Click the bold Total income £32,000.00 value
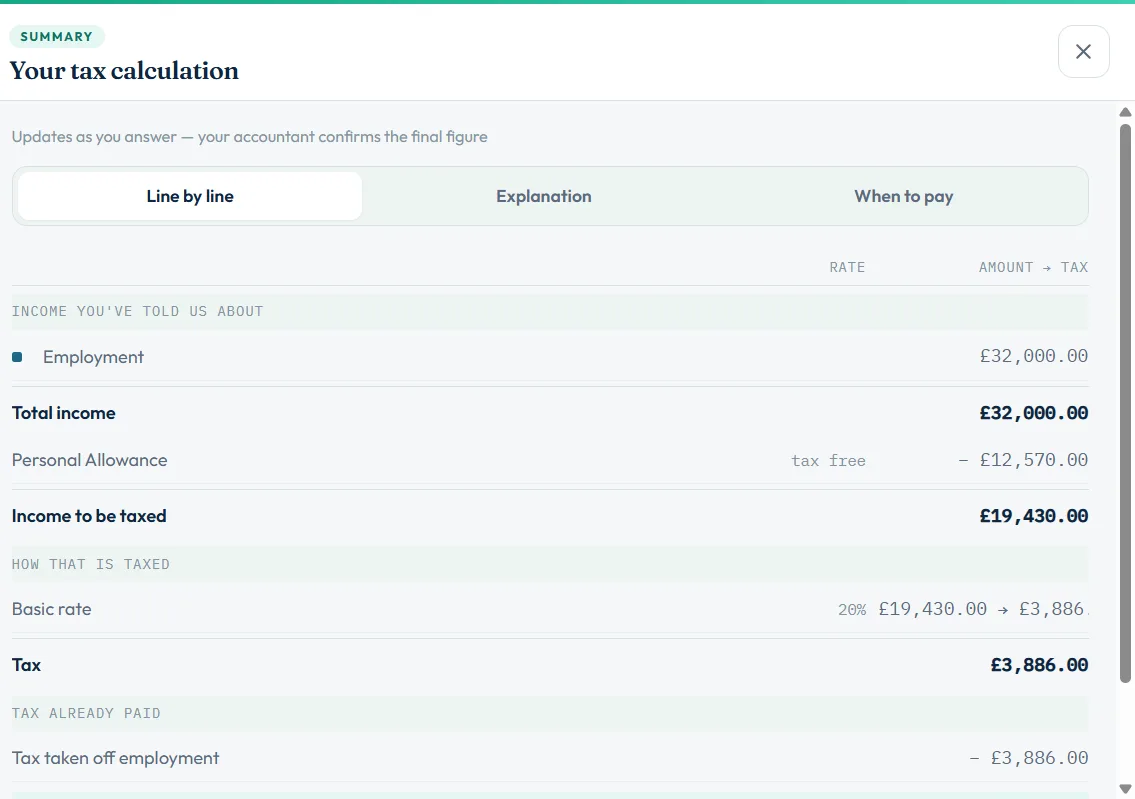Image resolution: width=1135 pixels, height=799 pixels. (x=1034, y=413)
